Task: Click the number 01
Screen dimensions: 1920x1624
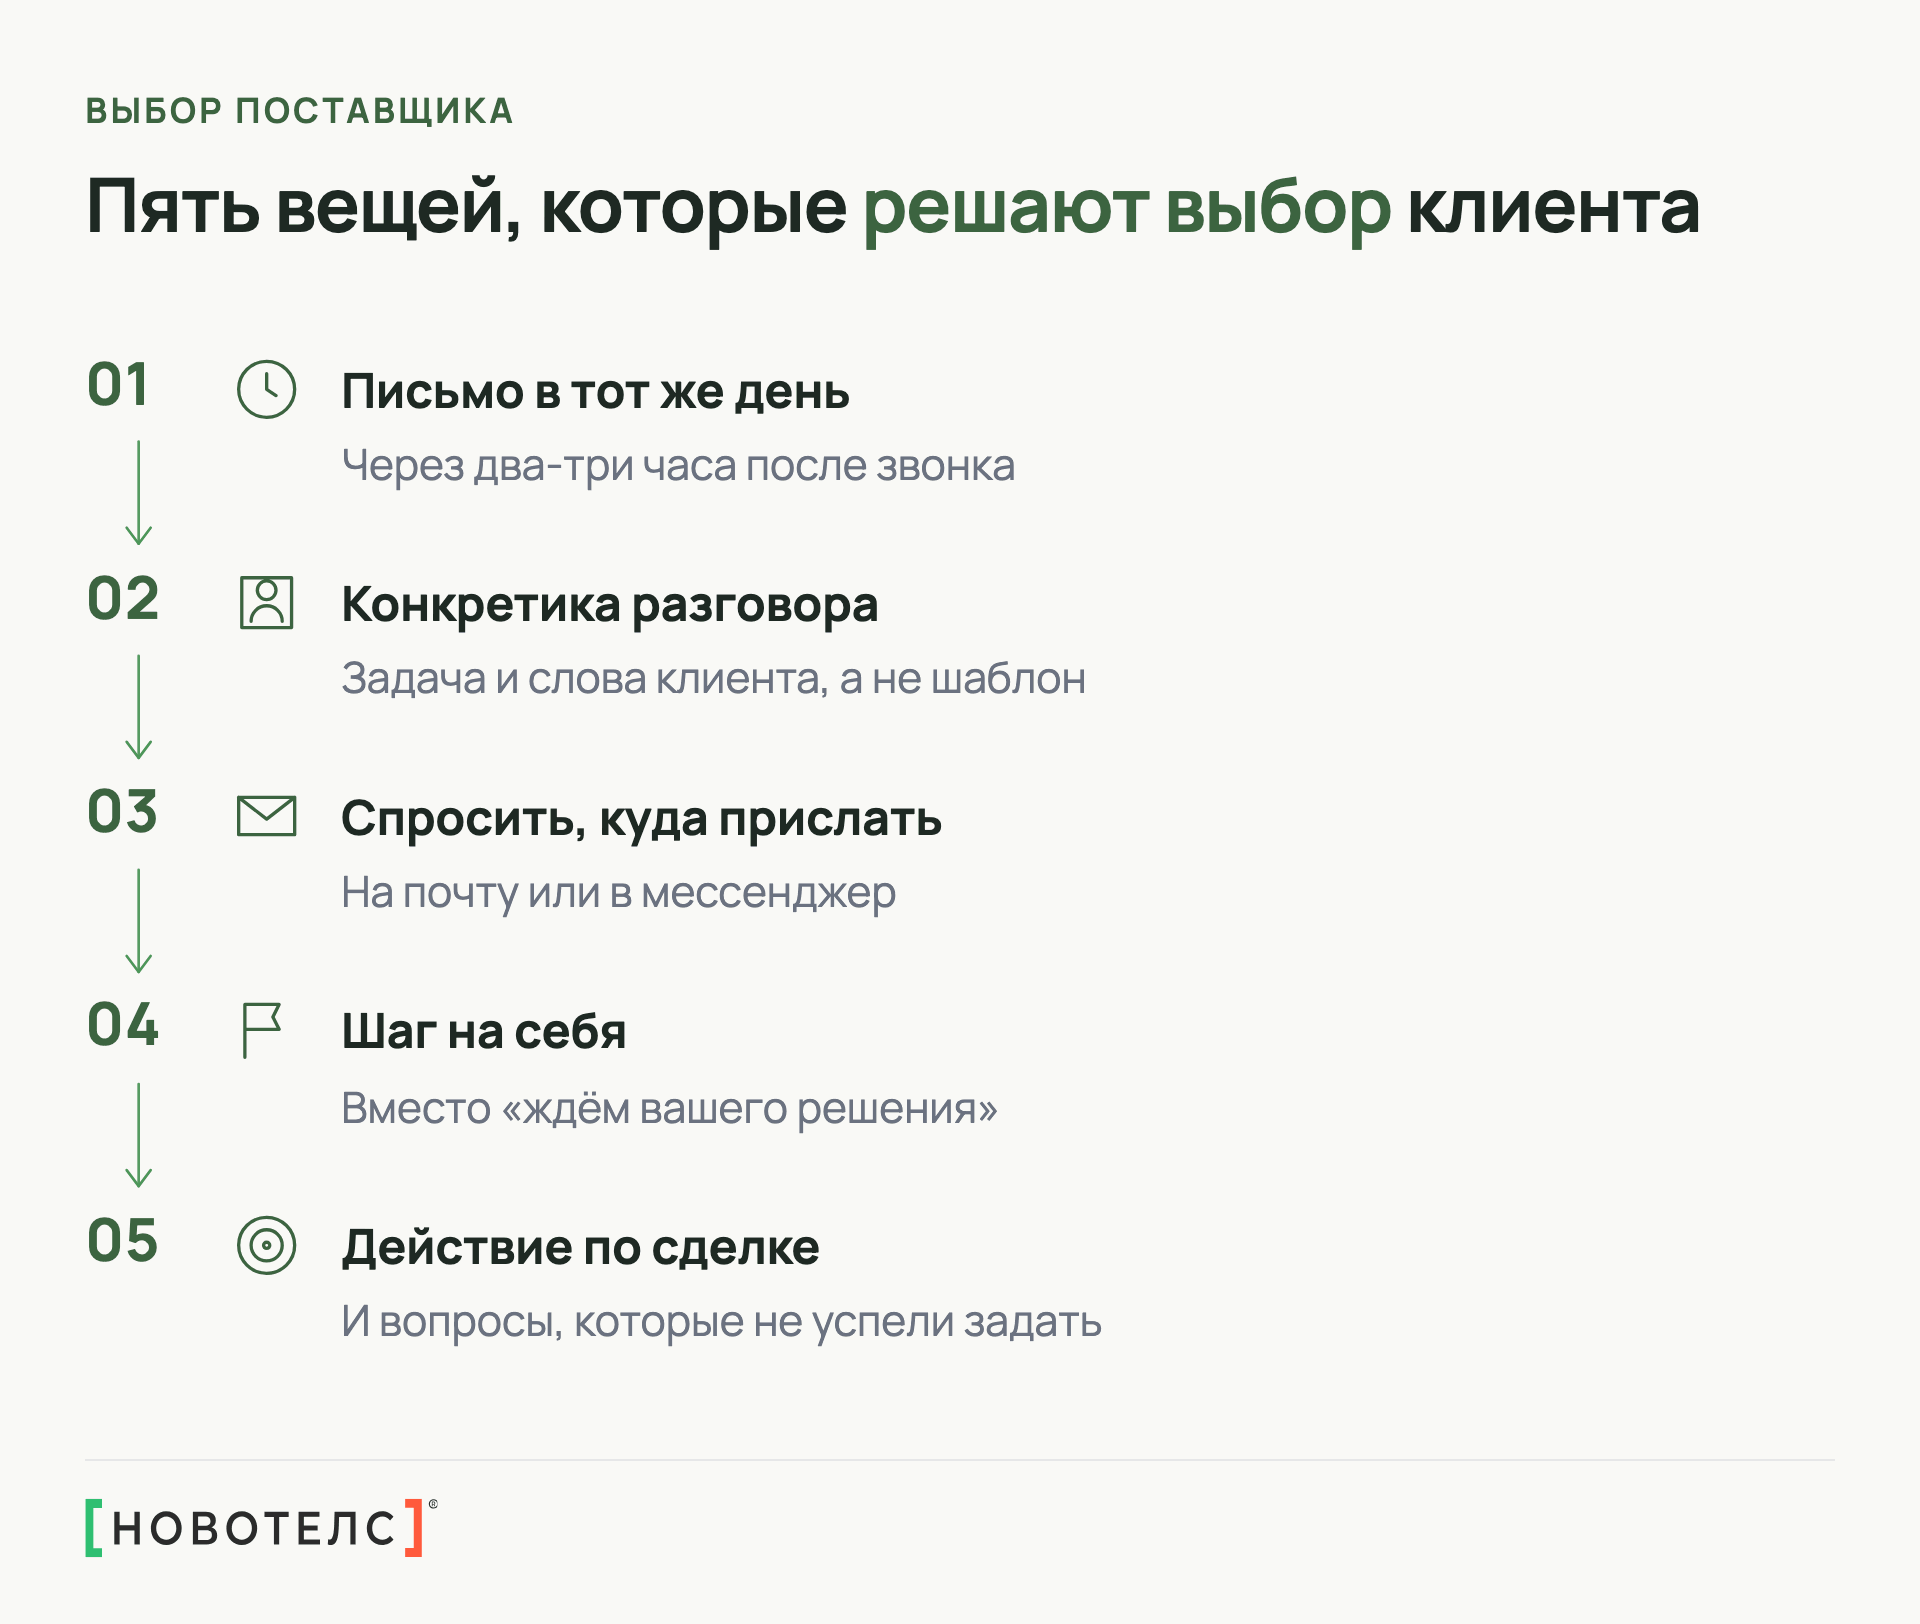Action: pyautogui.click(x=118, y=385)
